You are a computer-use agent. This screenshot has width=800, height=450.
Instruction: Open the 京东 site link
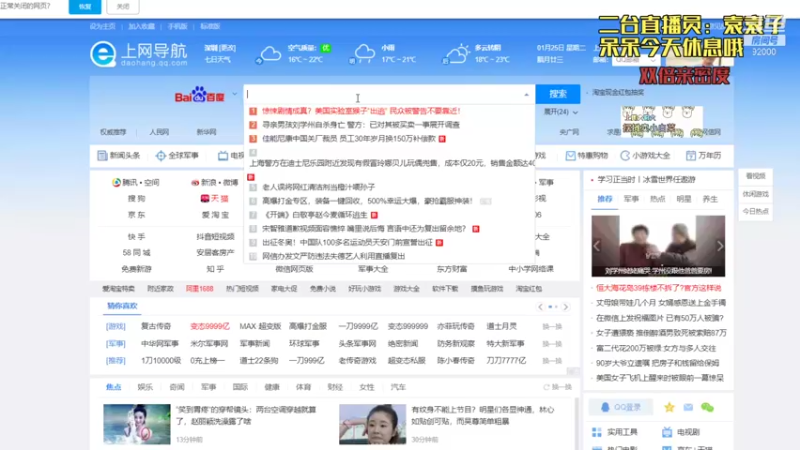pos(136,215)
